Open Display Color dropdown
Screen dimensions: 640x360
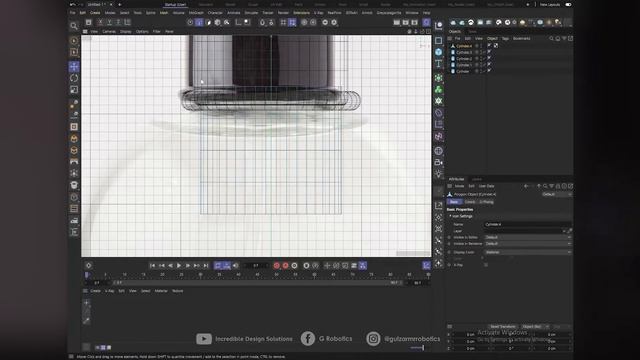527,252
